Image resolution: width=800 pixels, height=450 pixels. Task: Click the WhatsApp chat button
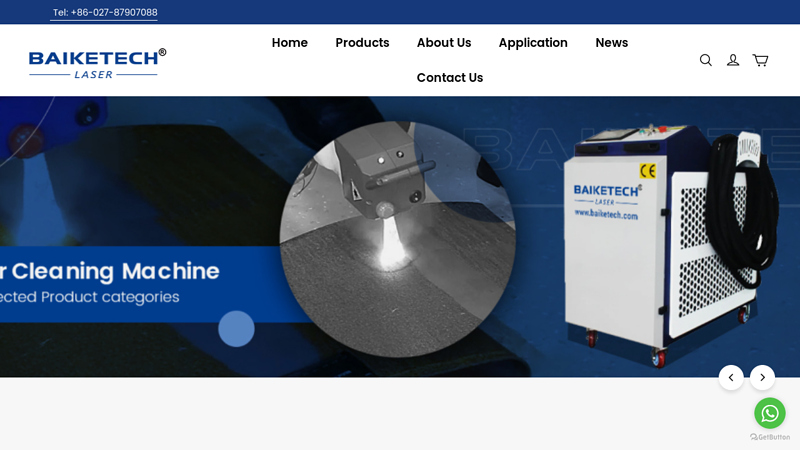[x=770, y=413]
